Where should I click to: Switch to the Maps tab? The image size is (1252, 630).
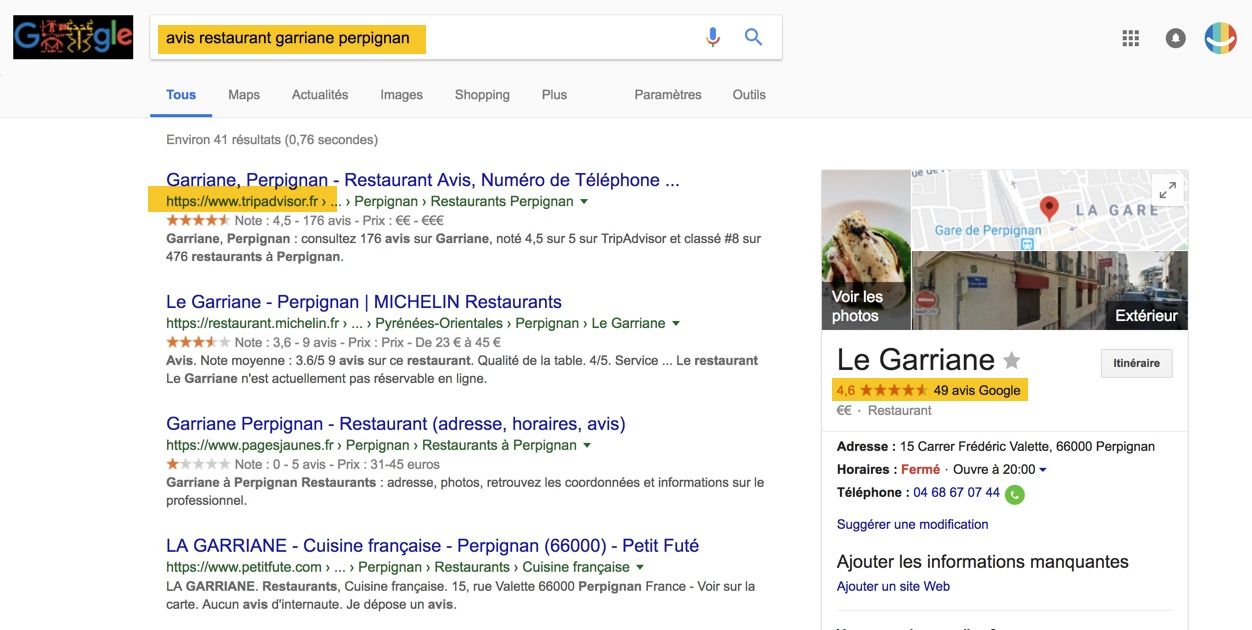tap(244, 95)
